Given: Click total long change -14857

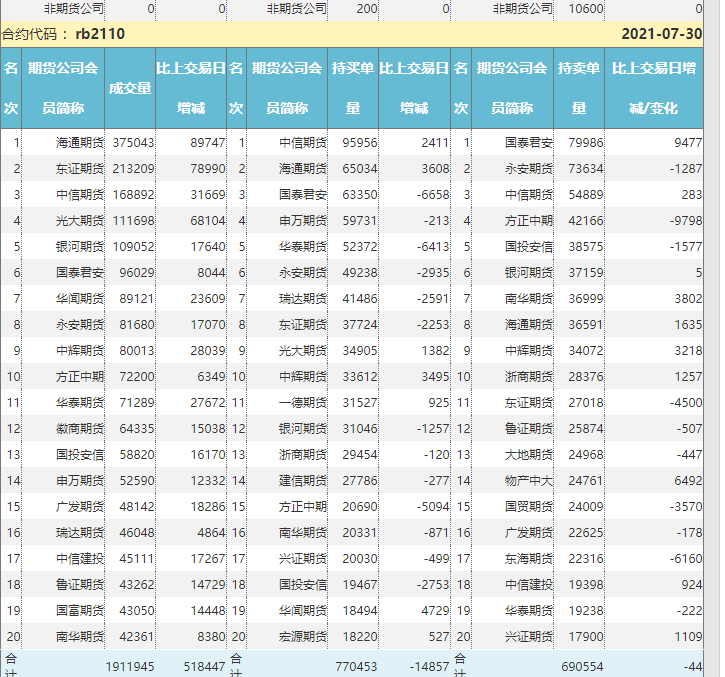Looking at the screenshot, I should pos(430,667).
